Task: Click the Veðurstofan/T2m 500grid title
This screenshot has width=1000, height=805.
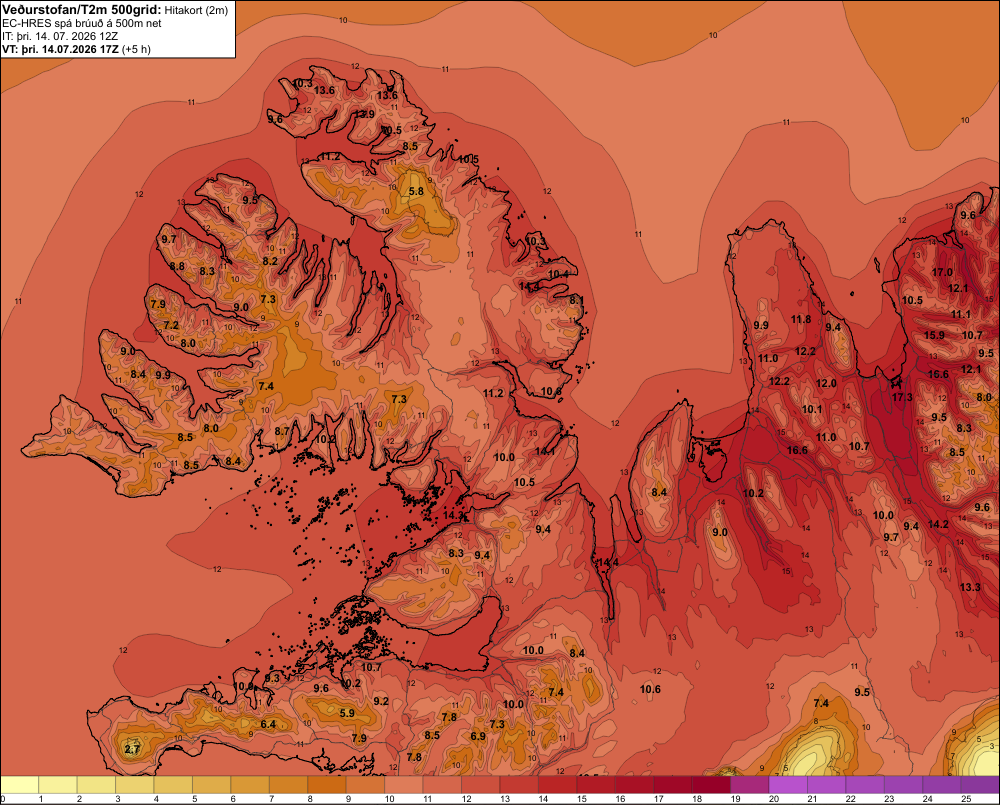Action: tap(81, 10)
